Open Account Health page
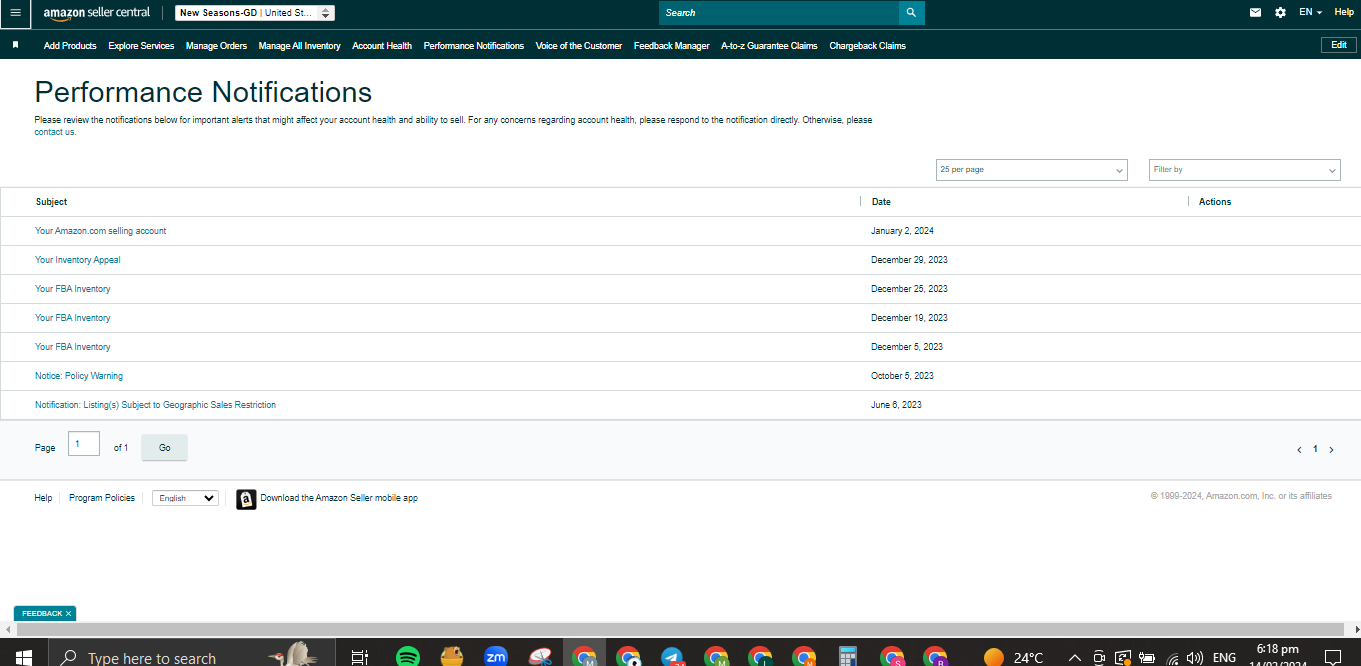The width and height of the screenshot is (1361, 666). [382, 46]
